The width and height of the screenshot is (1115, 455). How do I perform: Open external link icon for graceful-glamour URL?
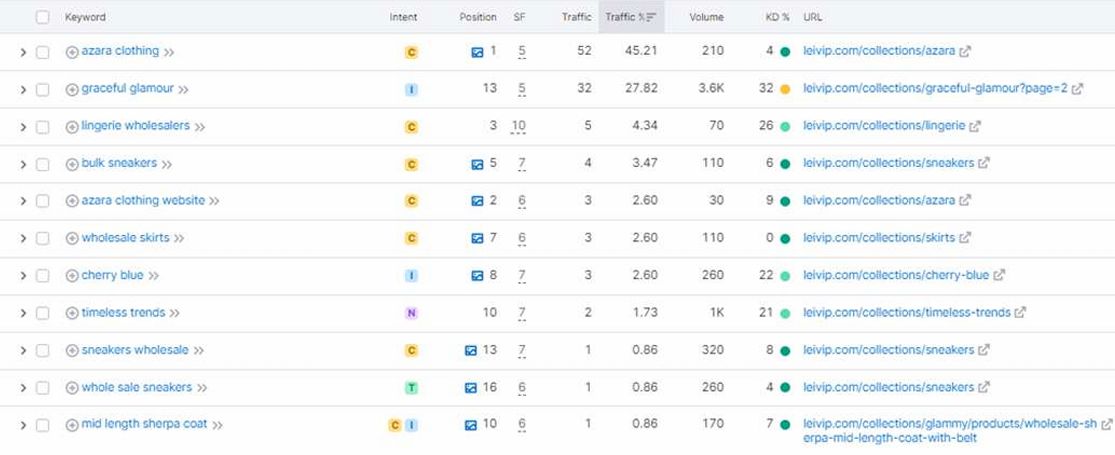point(1078,89)
